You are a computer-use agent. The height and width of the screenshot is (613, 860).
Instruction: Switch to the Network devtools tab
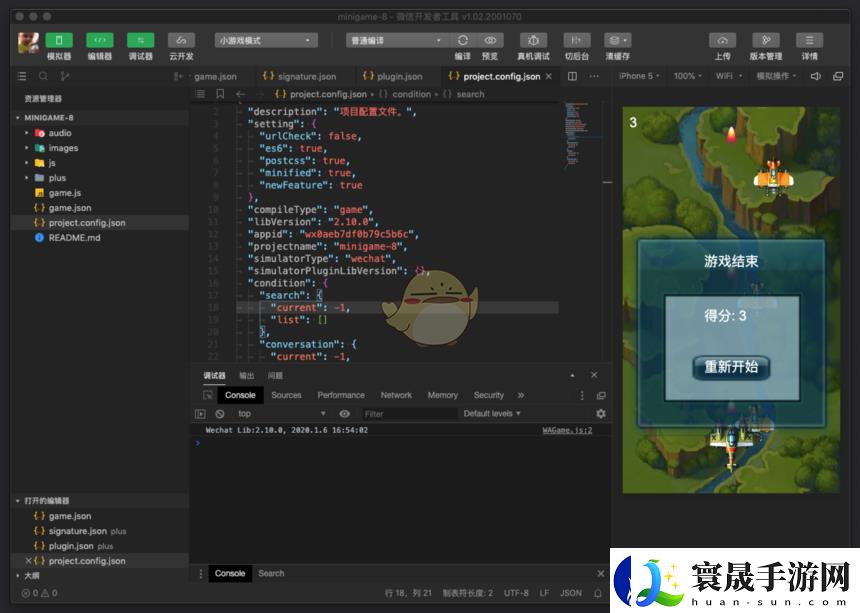pyautogui.click(x=396, y=395)
